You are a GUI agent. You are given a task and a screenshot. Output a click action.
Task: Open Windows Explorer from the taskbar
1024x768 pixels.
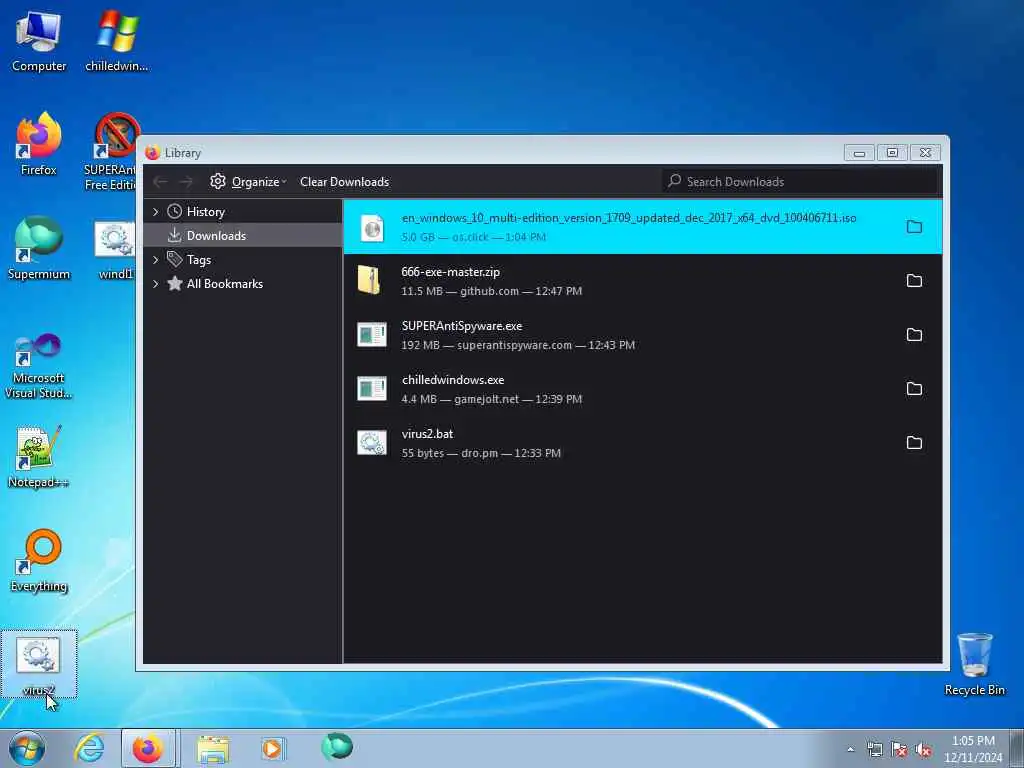point(213,749)
